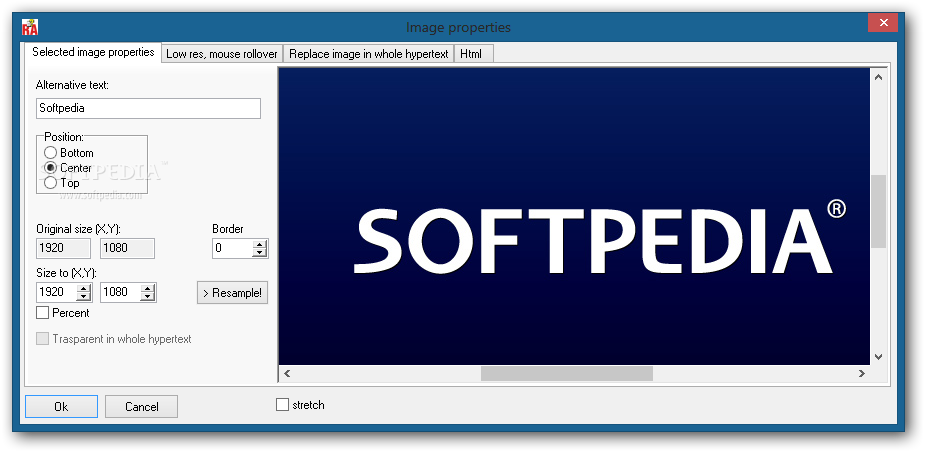Click the Softpedia image preview
Viewport: 925px width, 452px height.
tap(575, 217)
